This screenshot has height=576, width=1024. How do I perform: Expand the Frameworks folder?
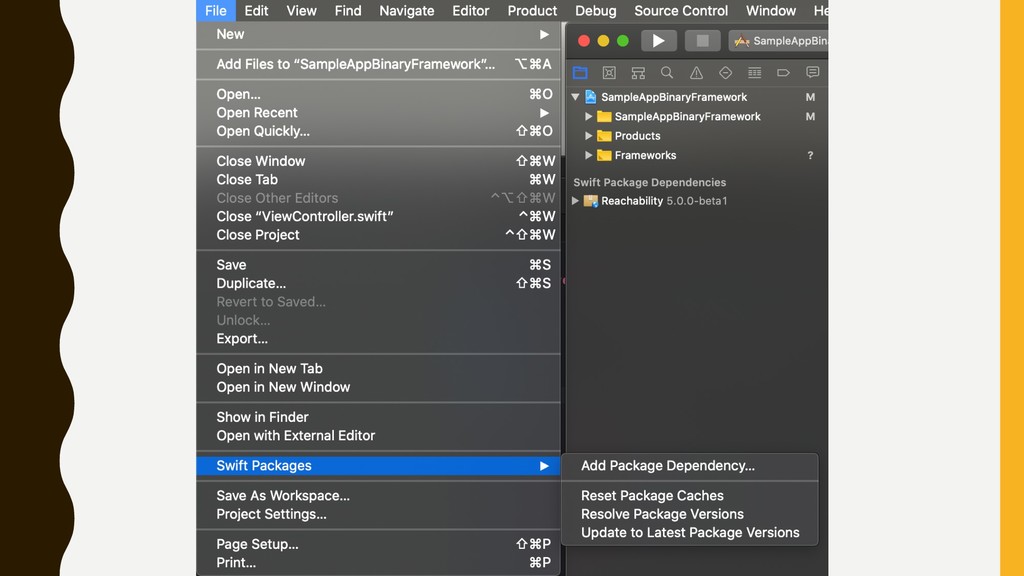tap(588, 155)
